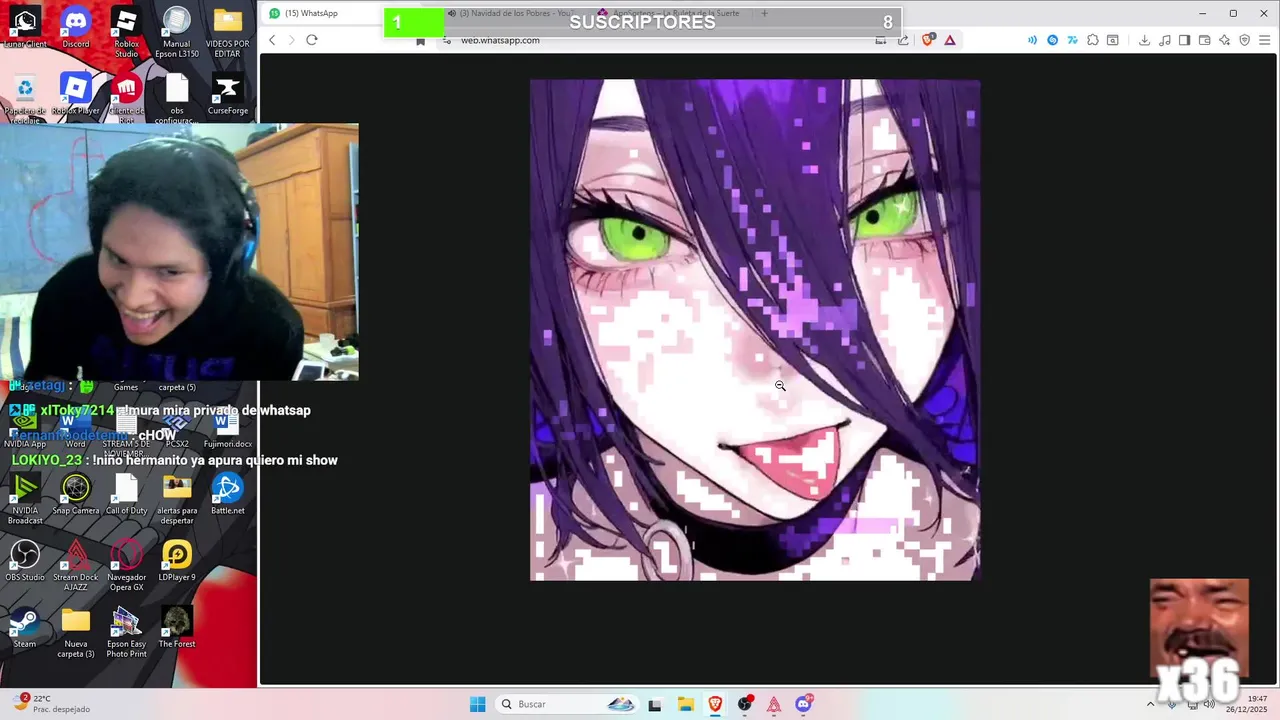The image size is (1280, 720).
Task: Select the Nueva carpeta (3) folder
Action: click(x=76, y=633)
